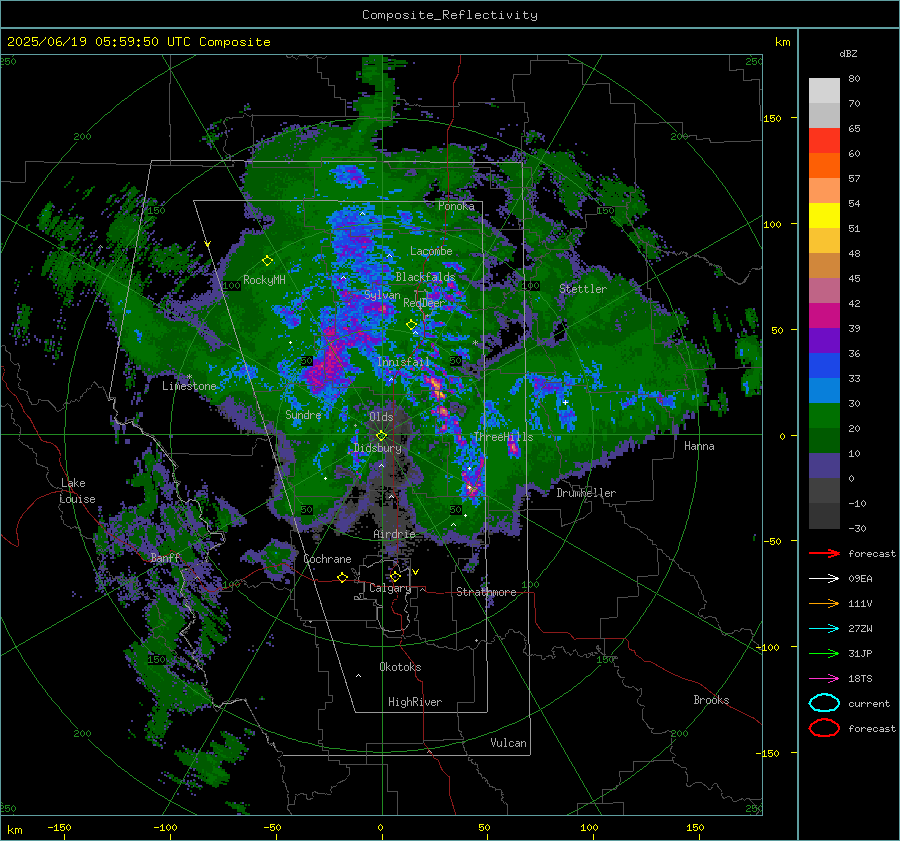
Task: Click the 111V orange arrow legend icon
Action: [824, 603]
